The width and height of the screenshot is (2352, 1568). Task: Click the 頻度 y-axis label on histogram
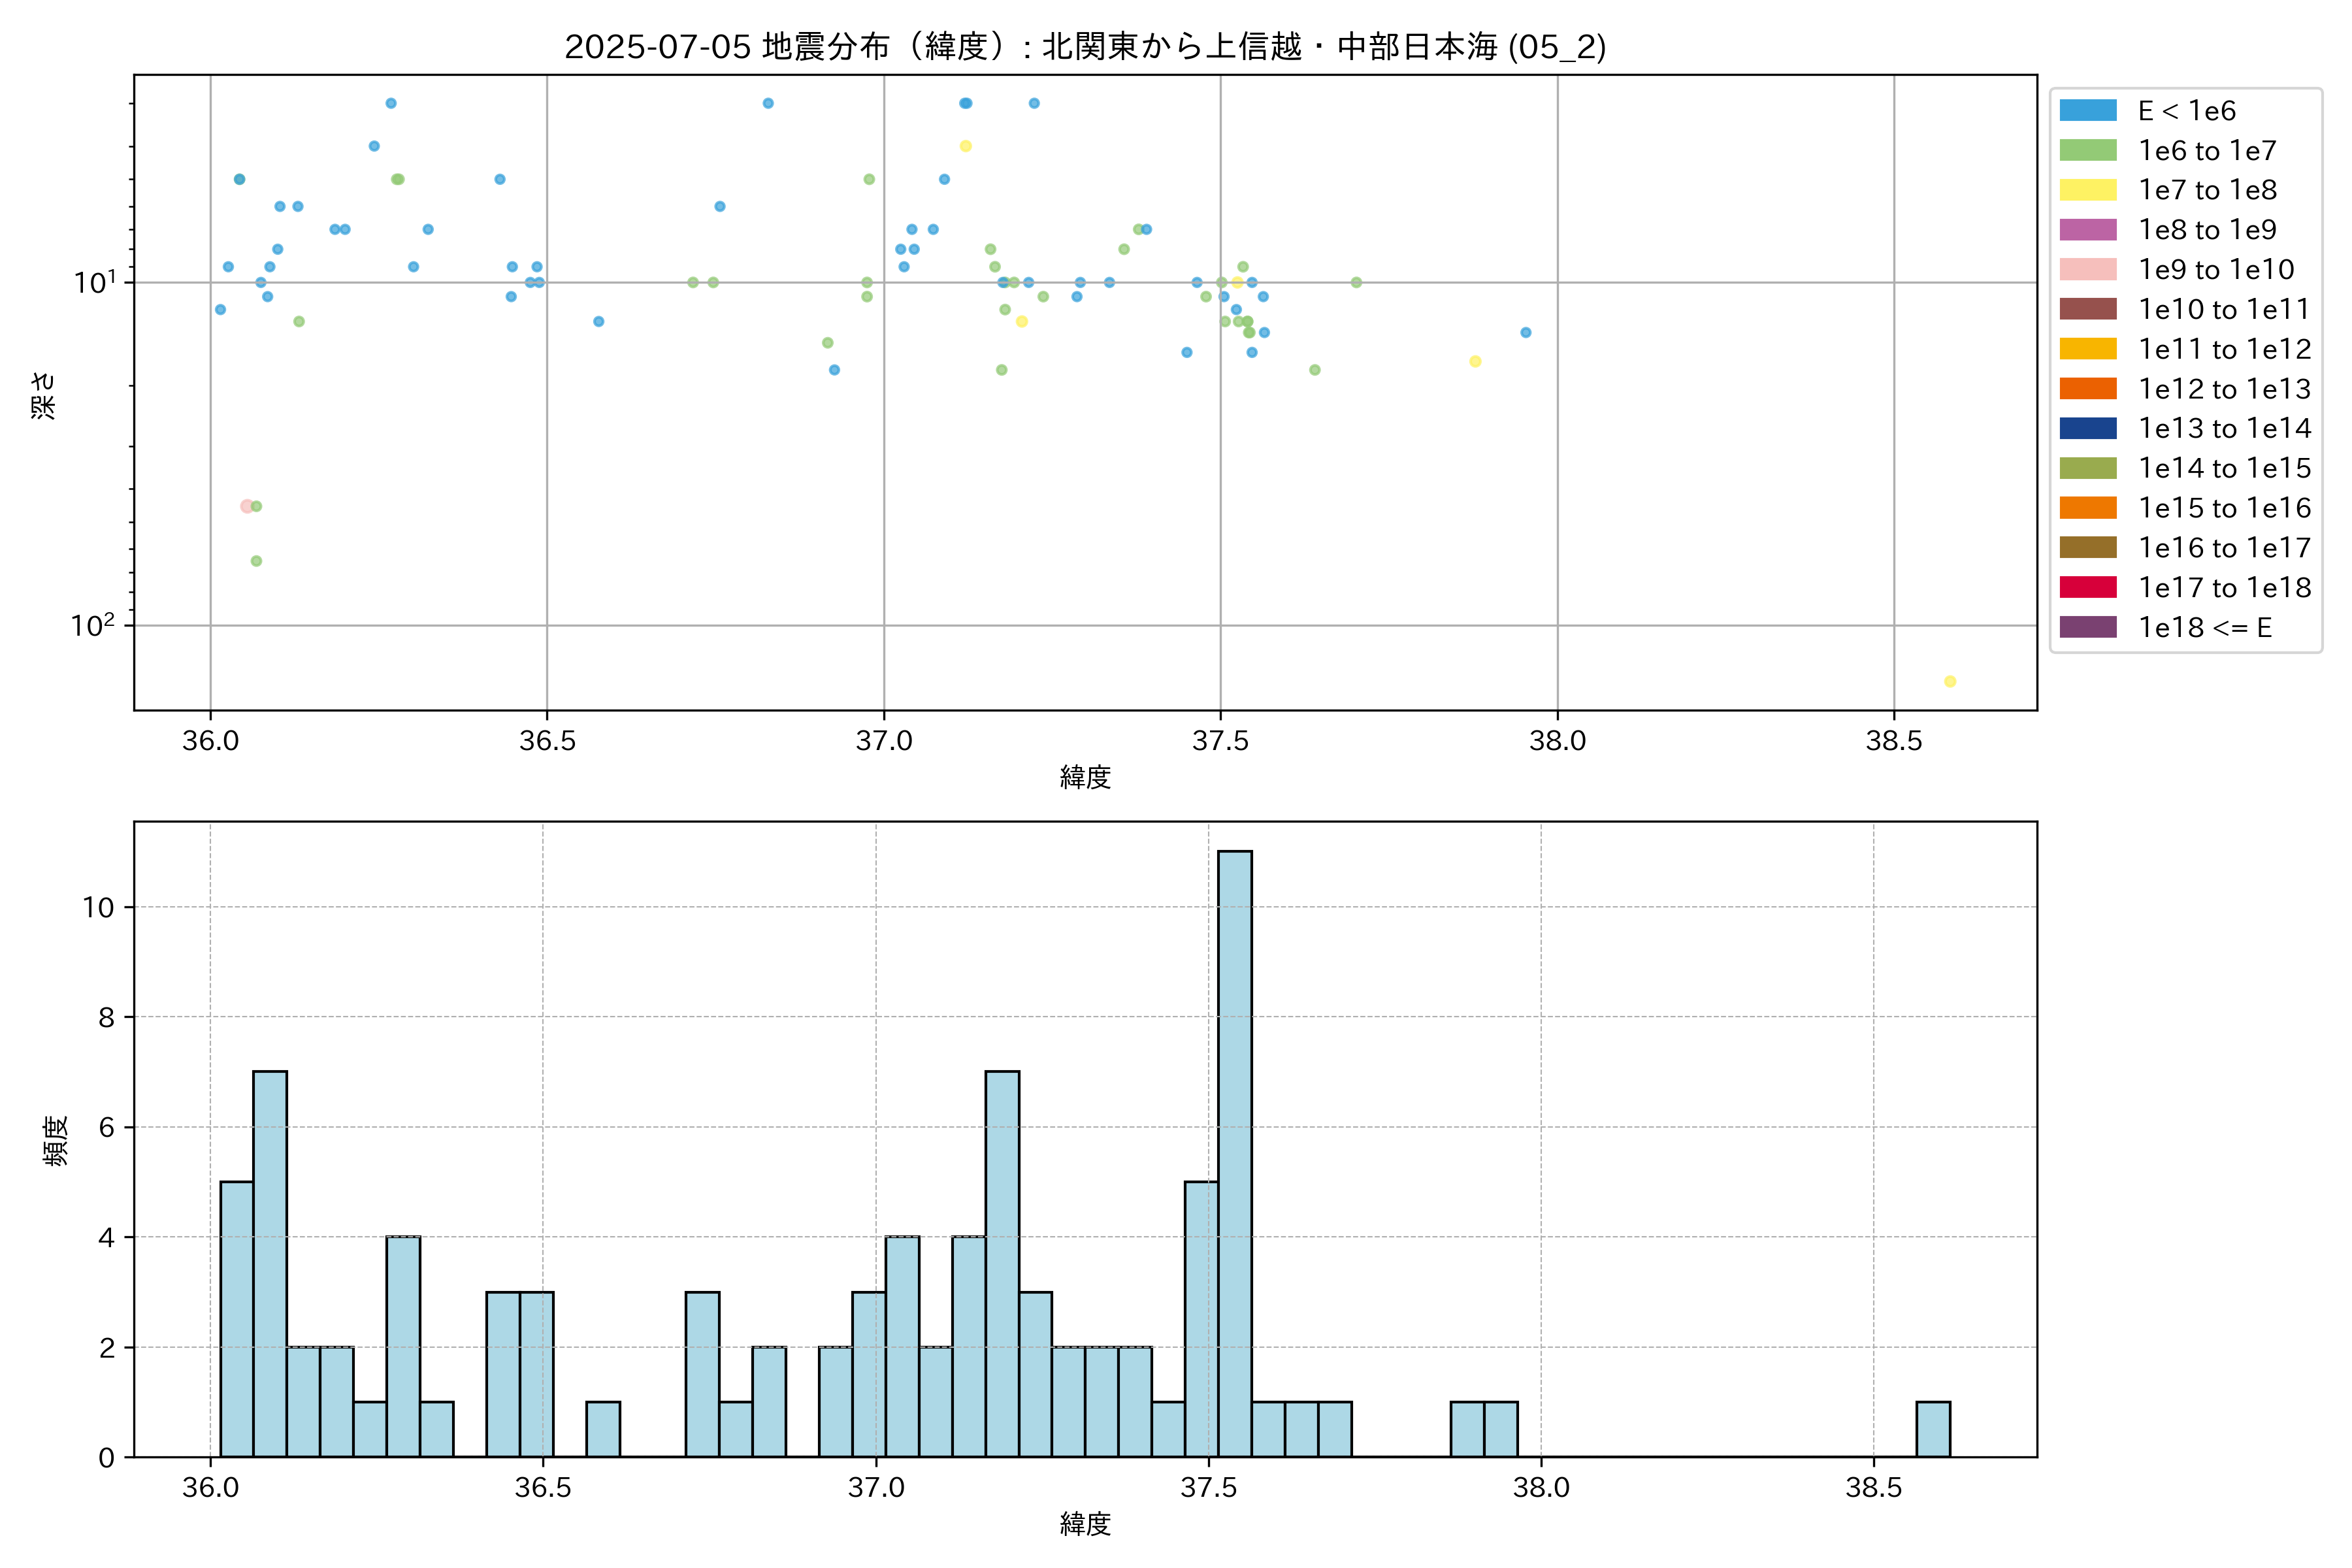click(x=56, y=1140)
